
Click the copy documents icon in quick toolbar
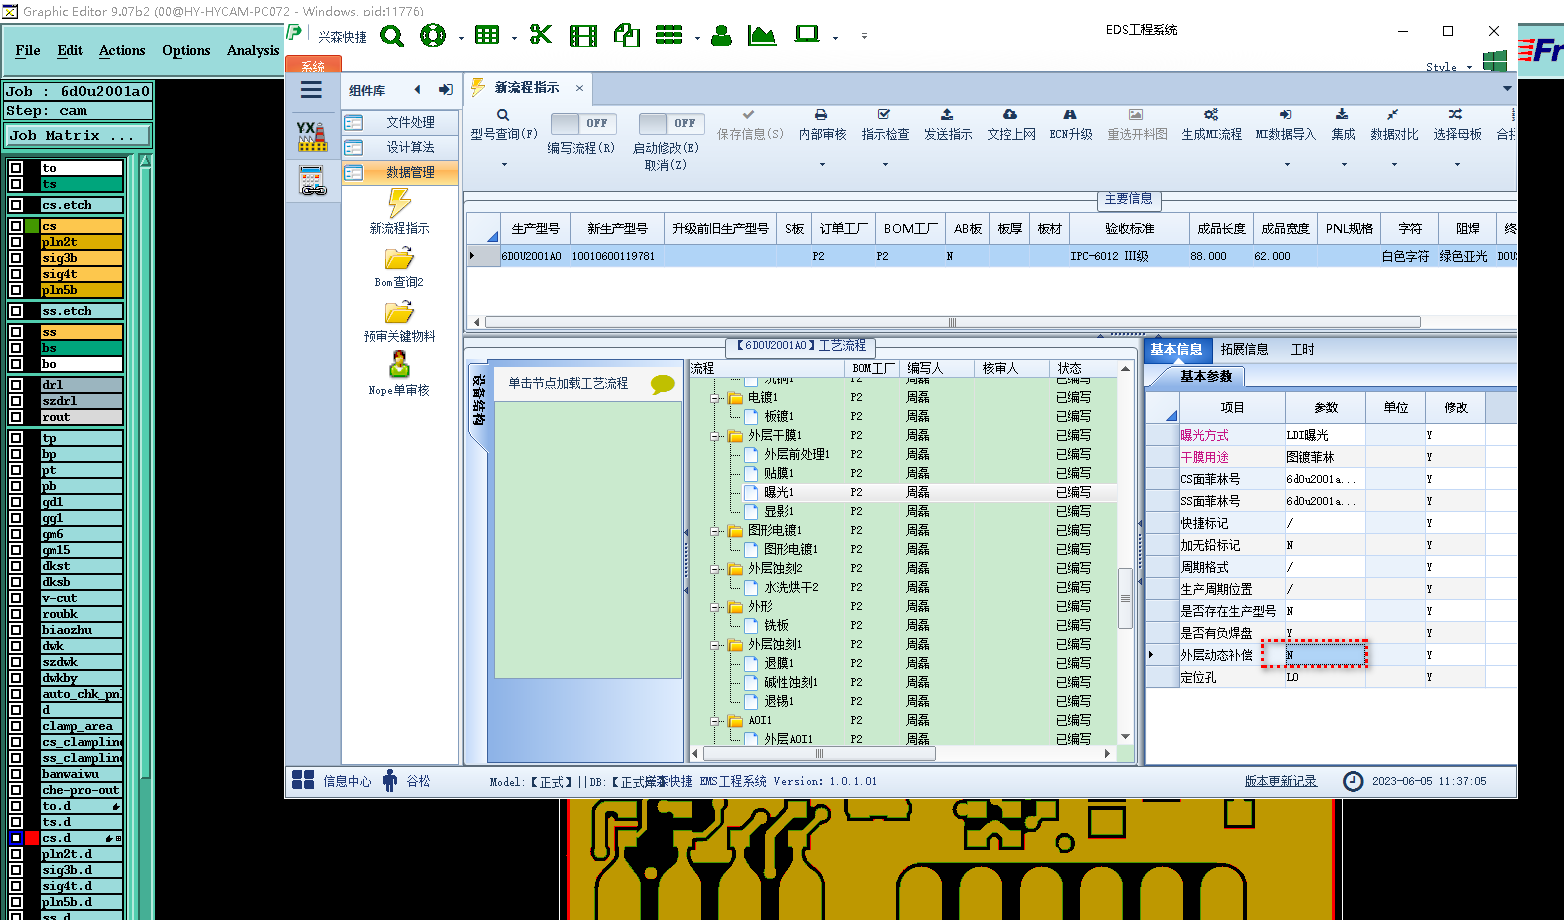tap(627, 36)
